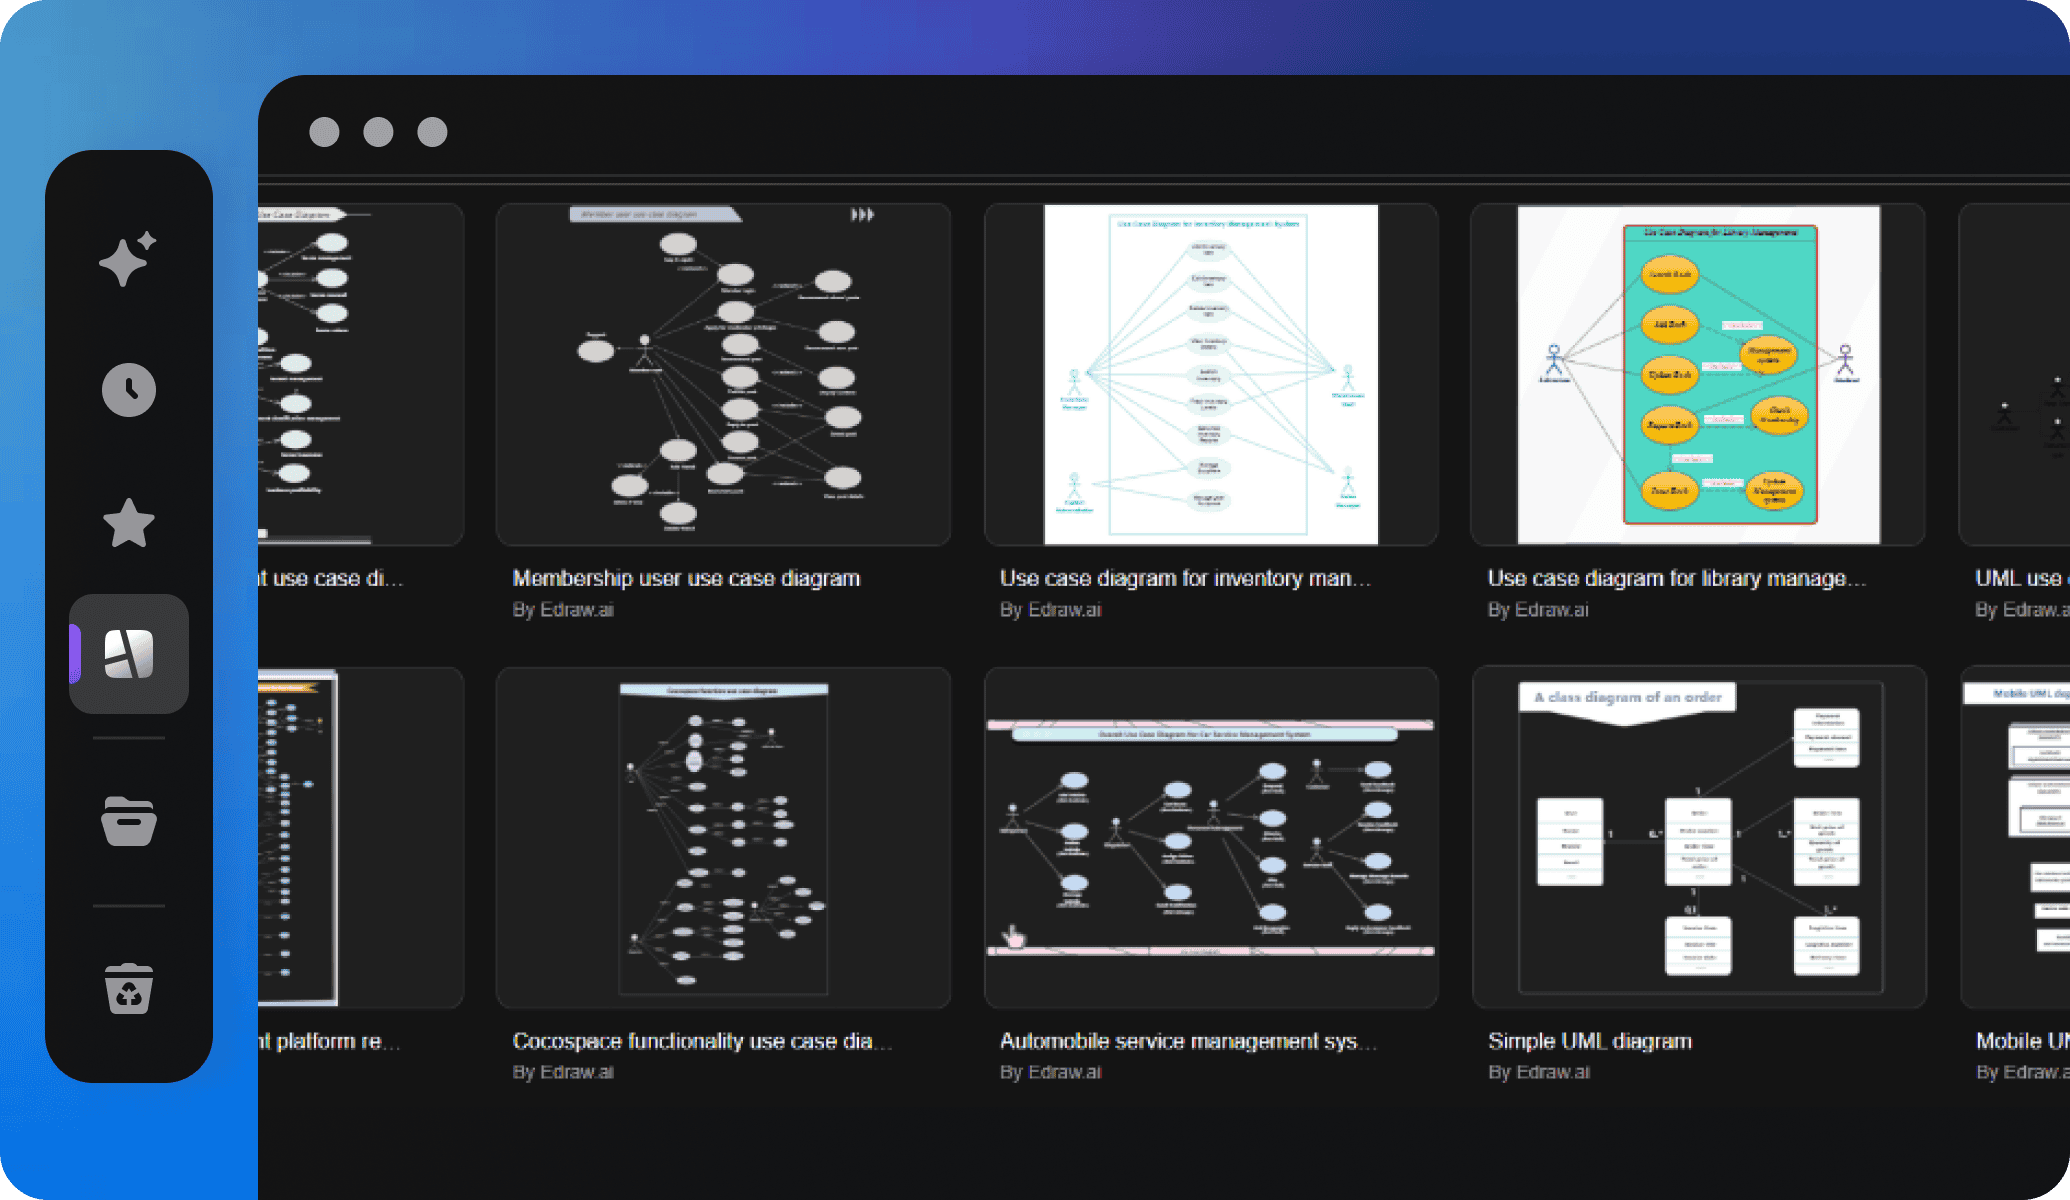Click the middle window control dot
The width and height of the screenshot is (2070, 1200).
(378, 132)
